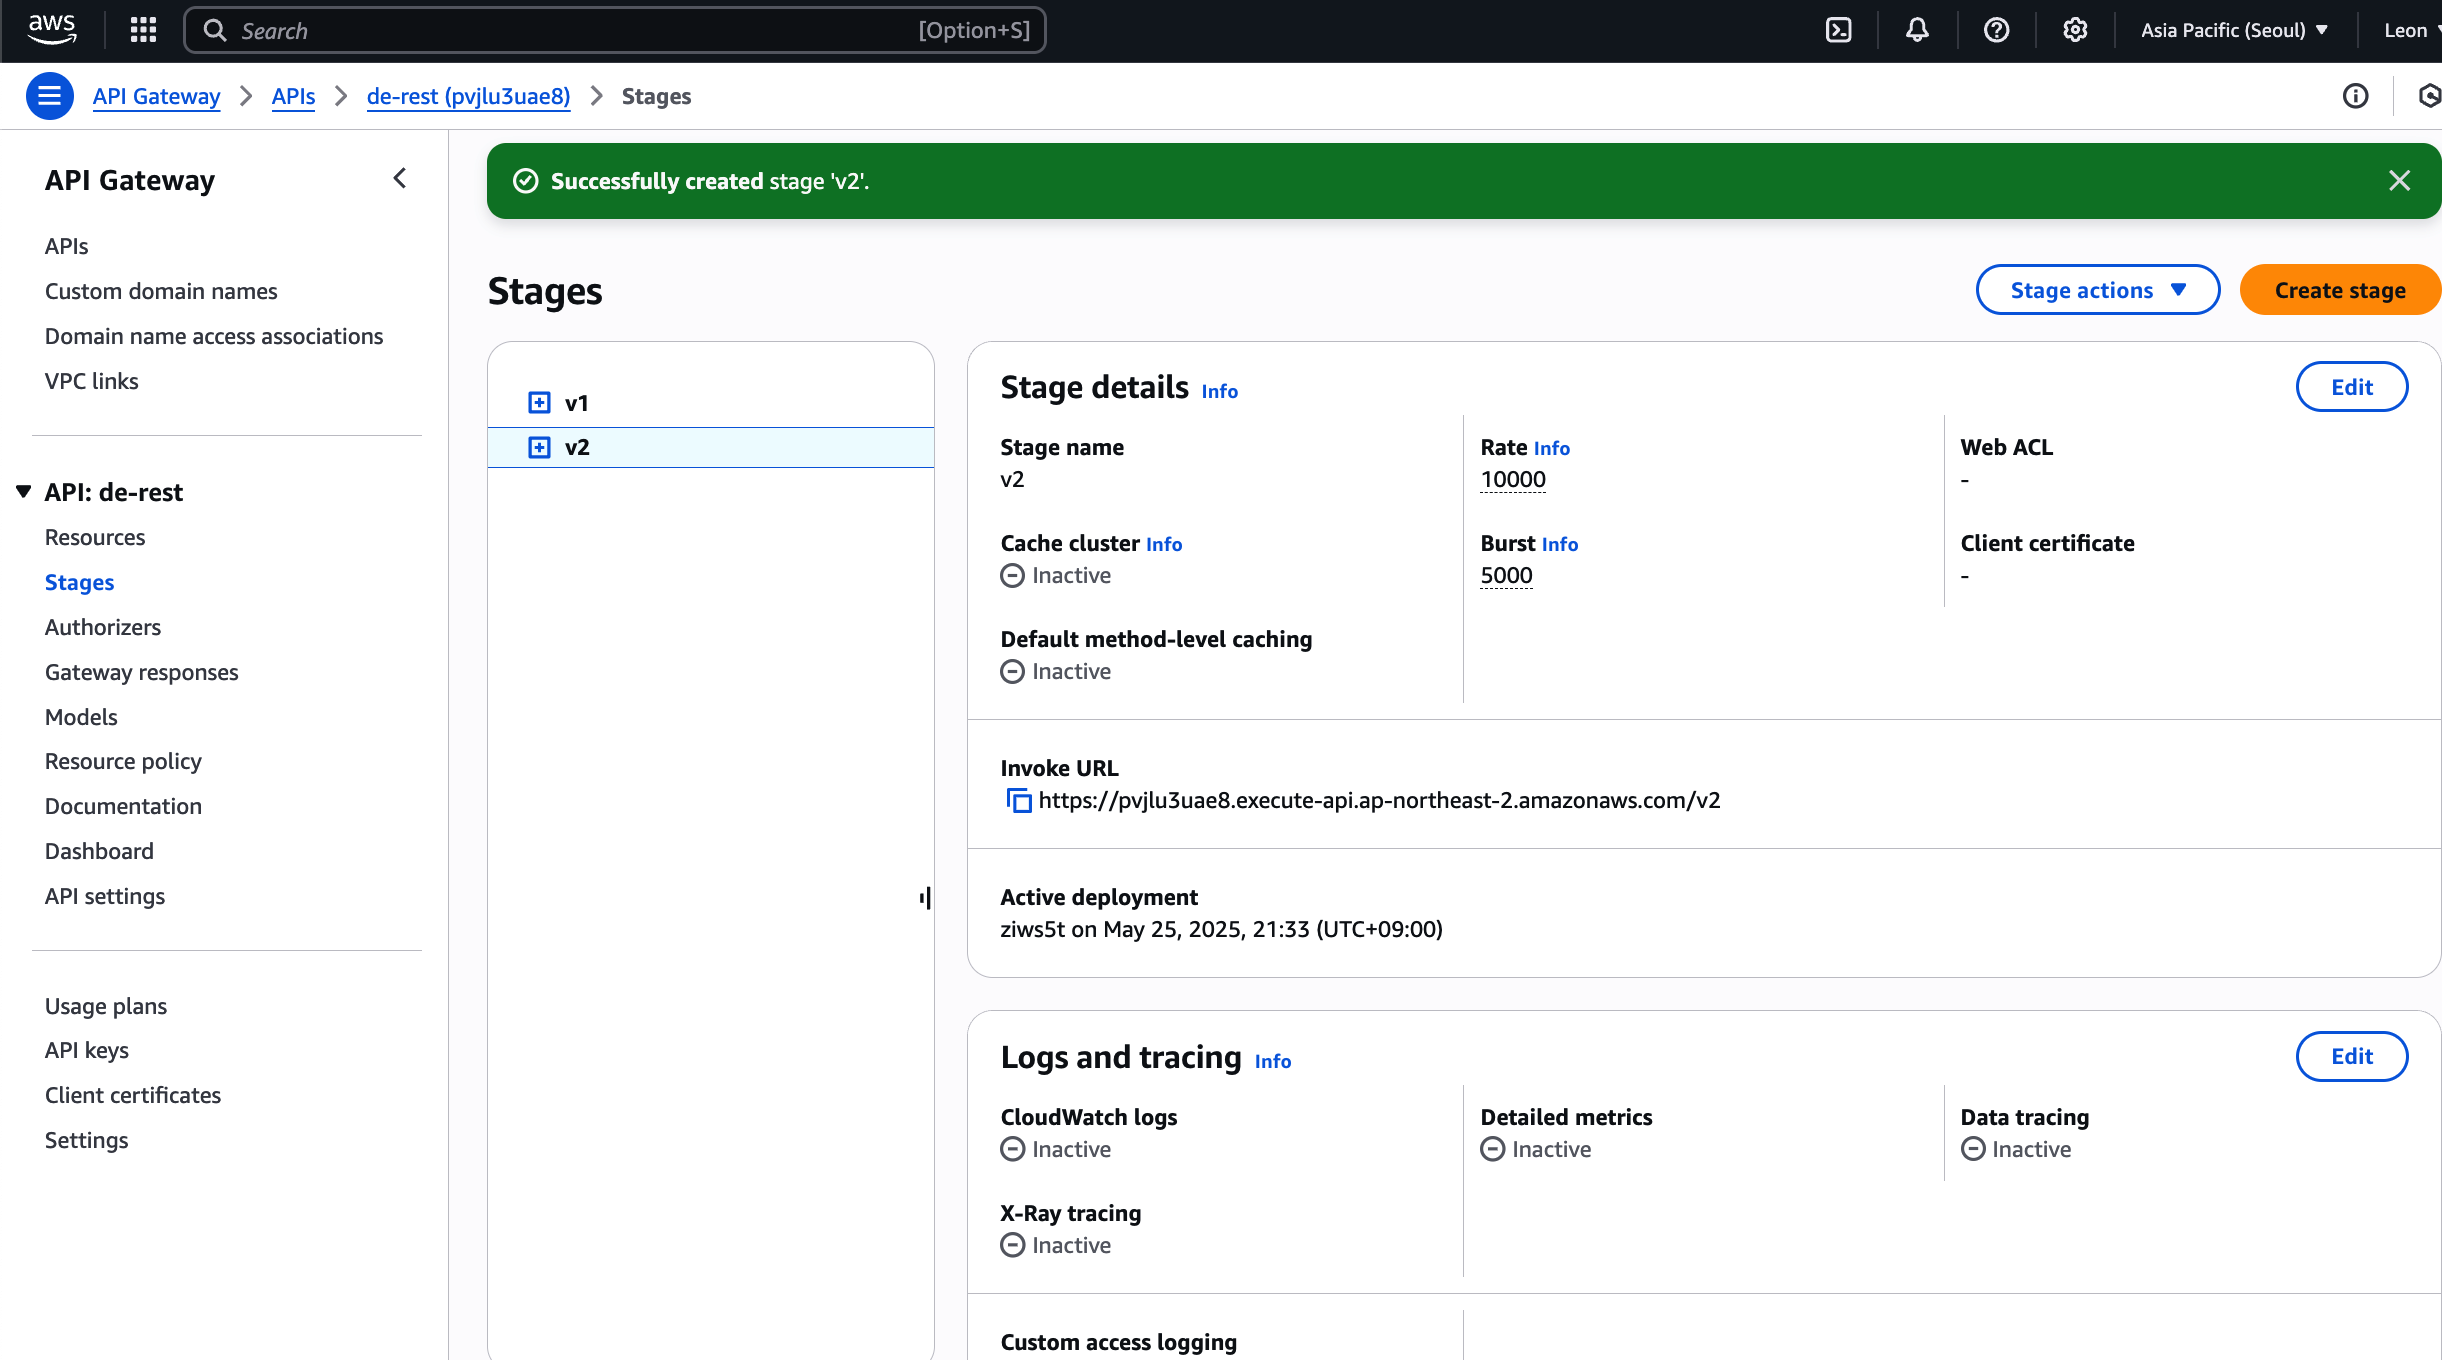
Task: Go to Authorizers in sidebar
Action: [103, 627]
